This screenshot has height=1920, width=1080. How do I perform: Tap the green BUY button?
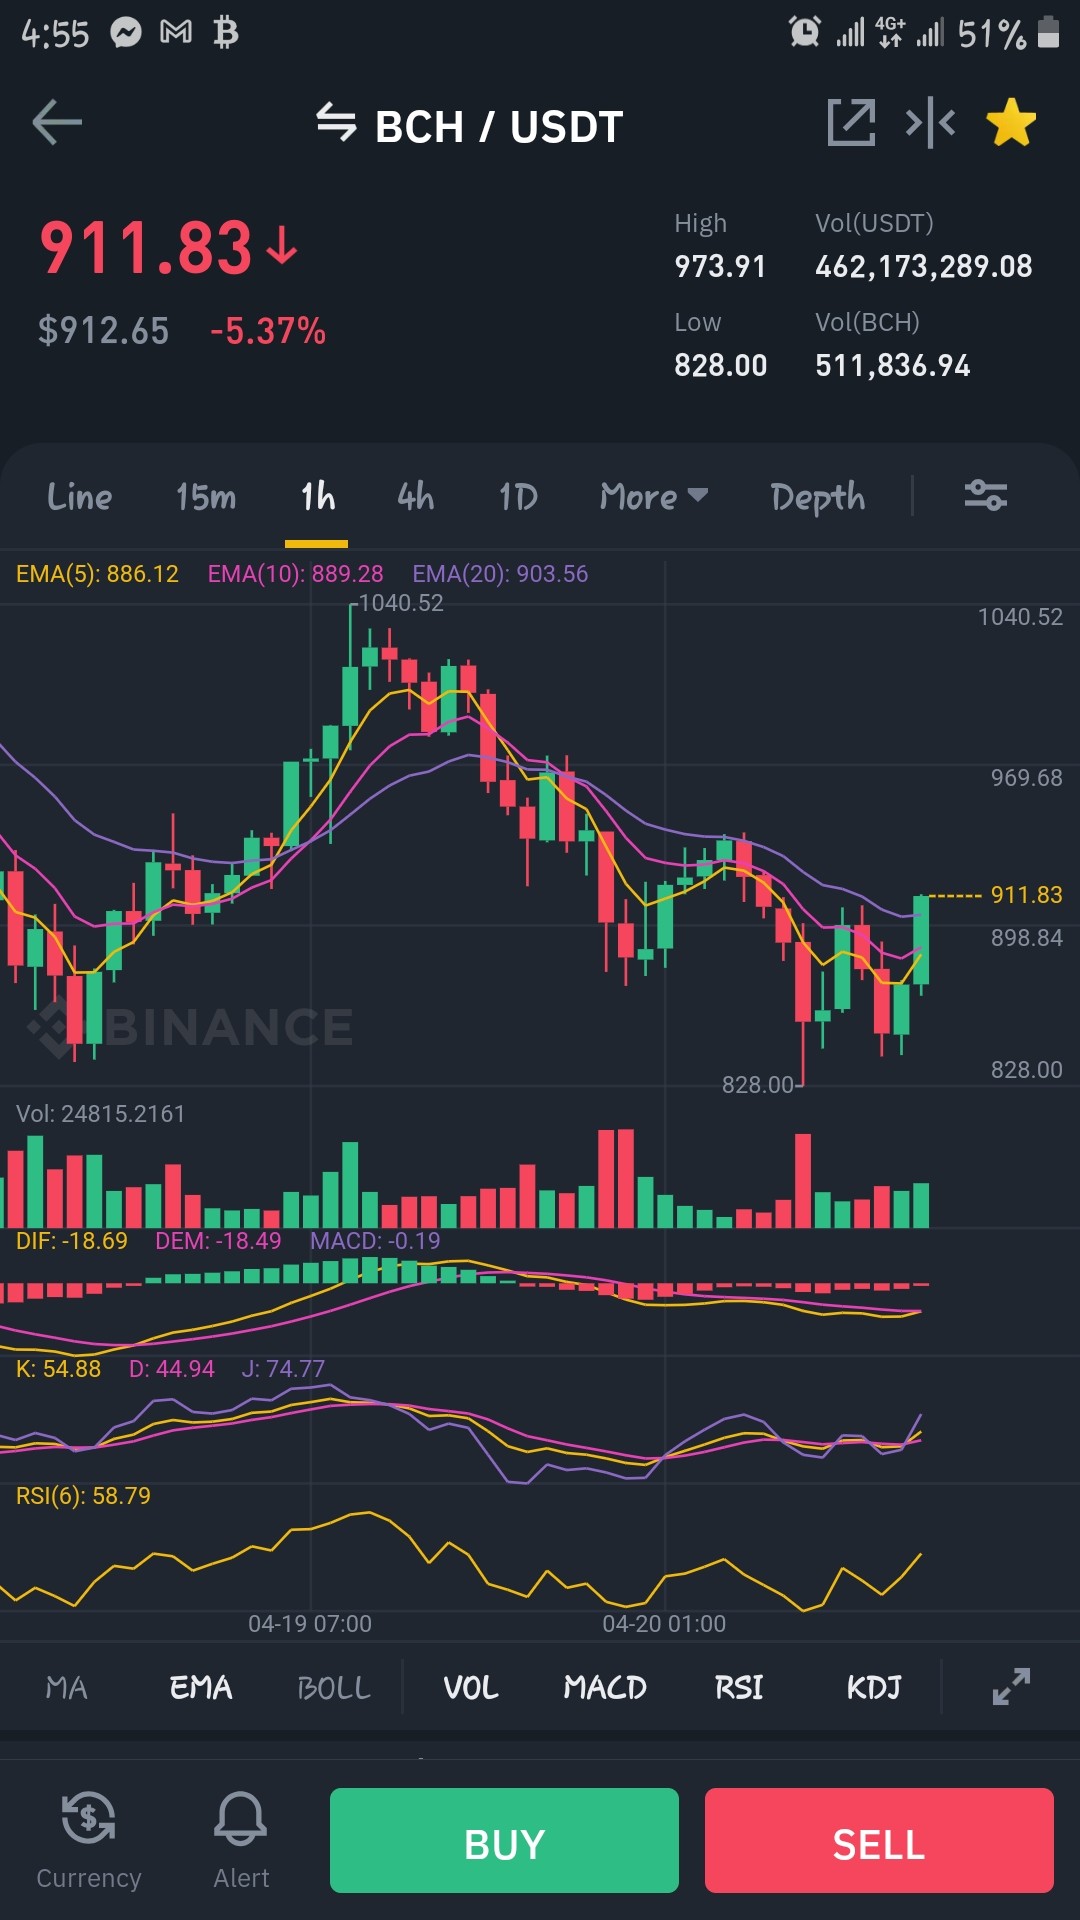tap(504, 1840)
